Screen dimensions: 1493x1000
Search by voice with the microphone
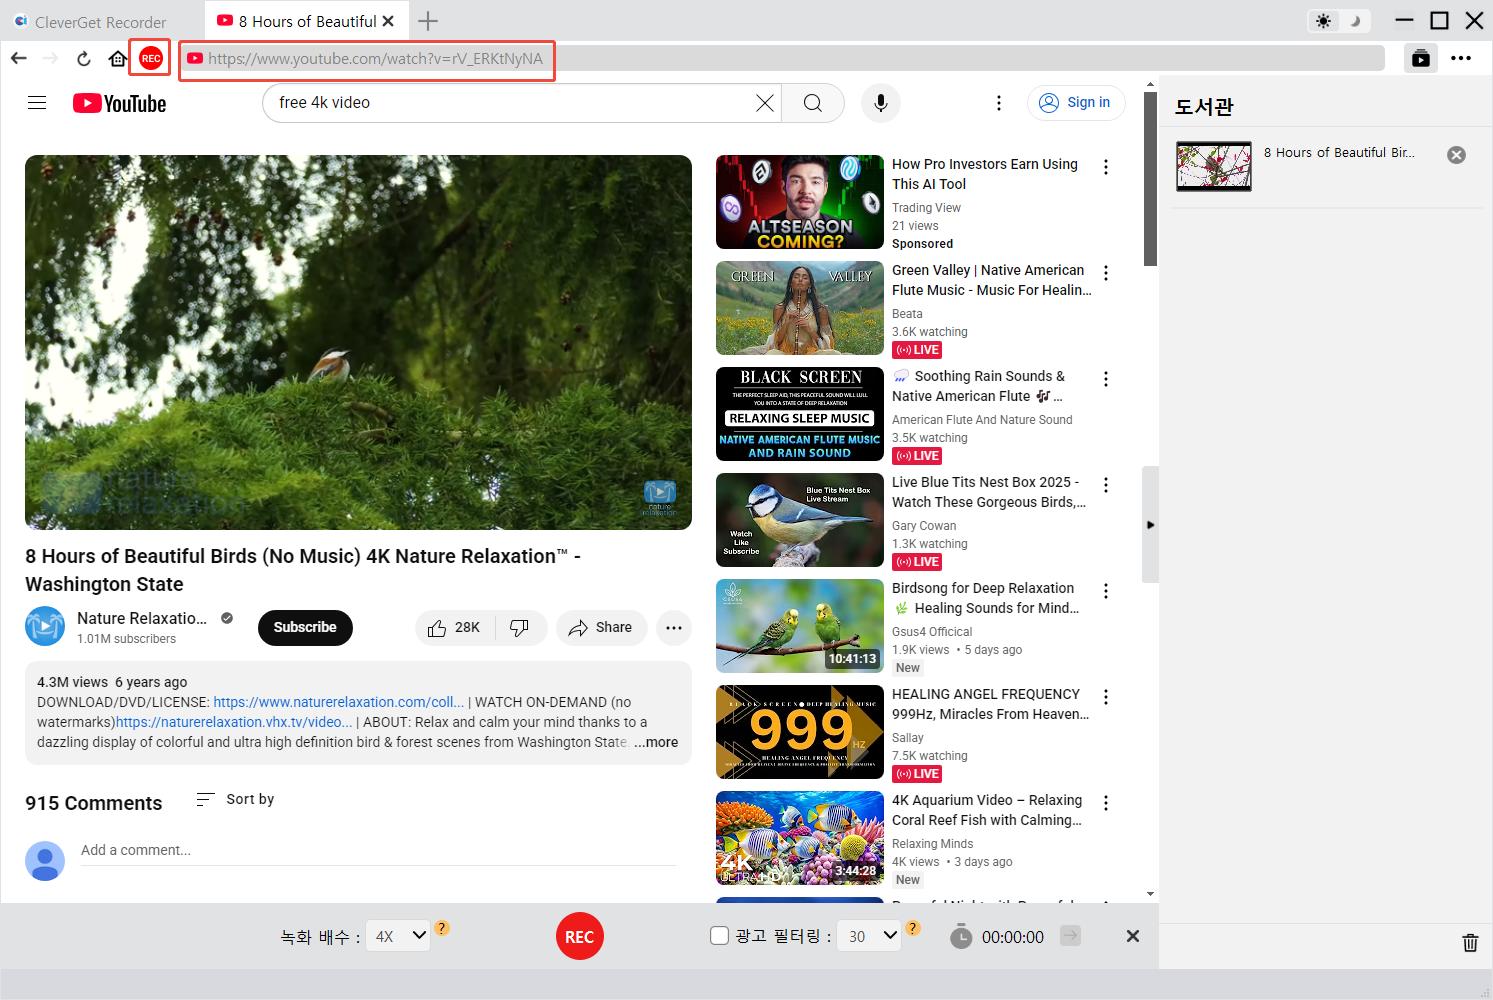point(881,102)
